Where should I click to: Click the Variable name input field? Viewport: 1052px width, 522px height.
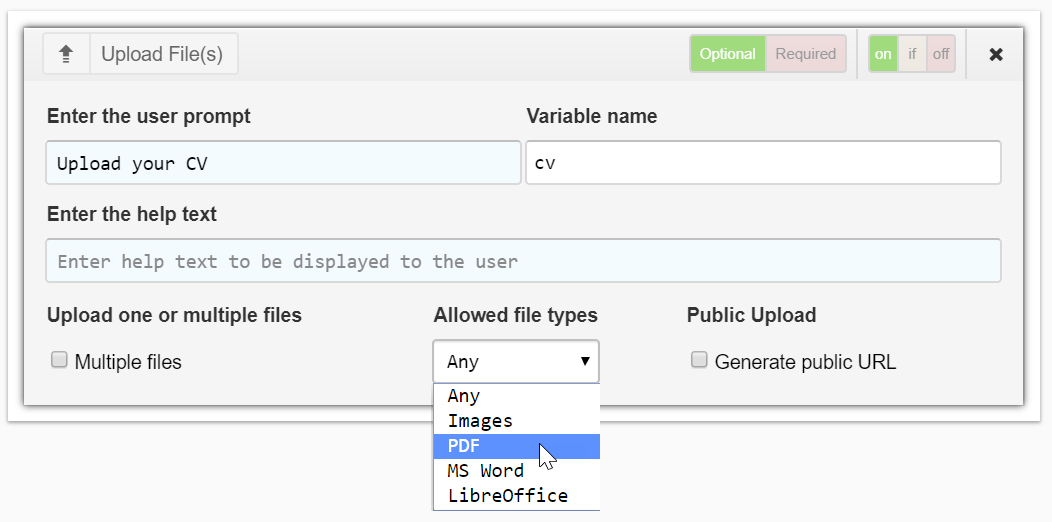click(x=763, y=163)
